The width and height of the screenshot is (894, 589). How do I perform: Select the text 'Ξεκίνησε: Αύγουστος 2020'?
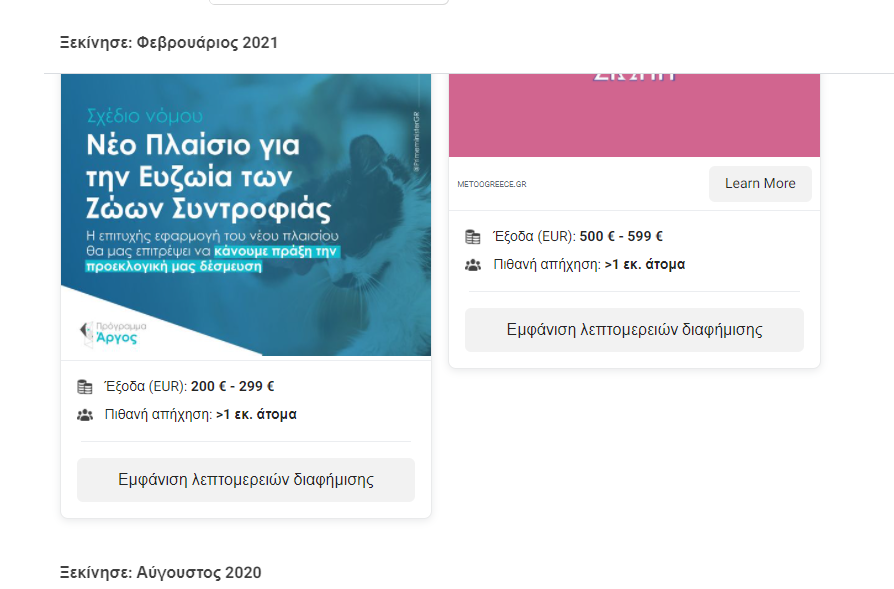click(161, 572)
